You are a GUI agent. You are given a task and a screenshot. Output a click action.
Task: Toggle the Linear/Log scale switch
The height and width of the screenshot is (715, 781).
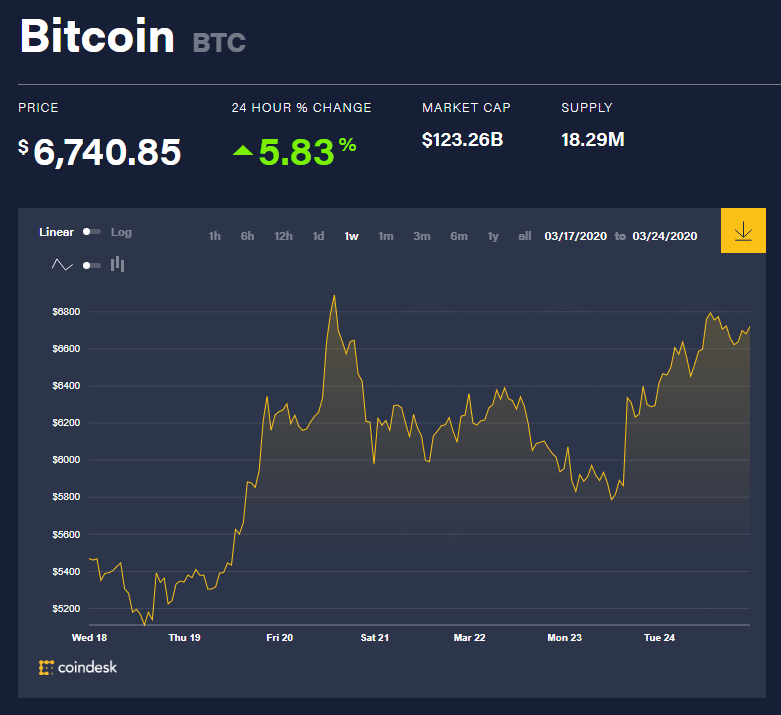[x=92, y=232]
